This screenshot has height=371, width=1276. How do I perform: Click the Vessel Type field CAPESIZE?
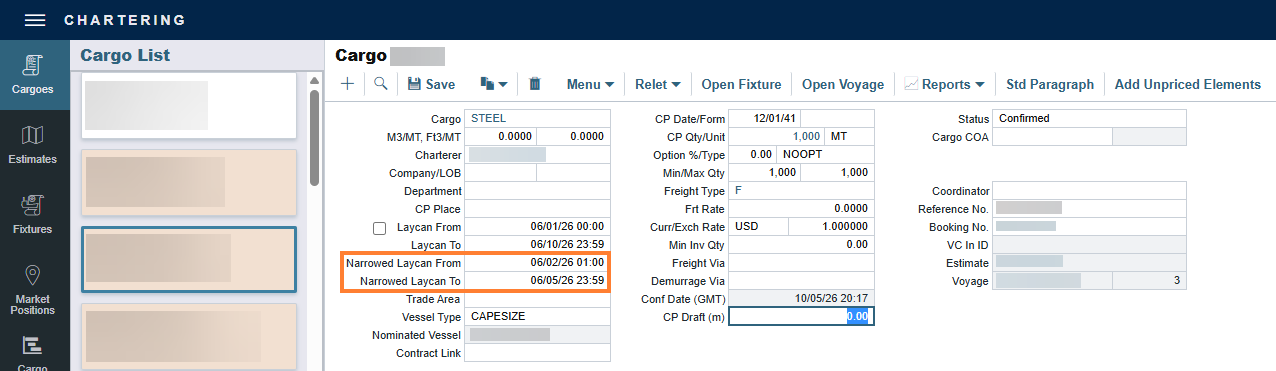tap(537, 317)
